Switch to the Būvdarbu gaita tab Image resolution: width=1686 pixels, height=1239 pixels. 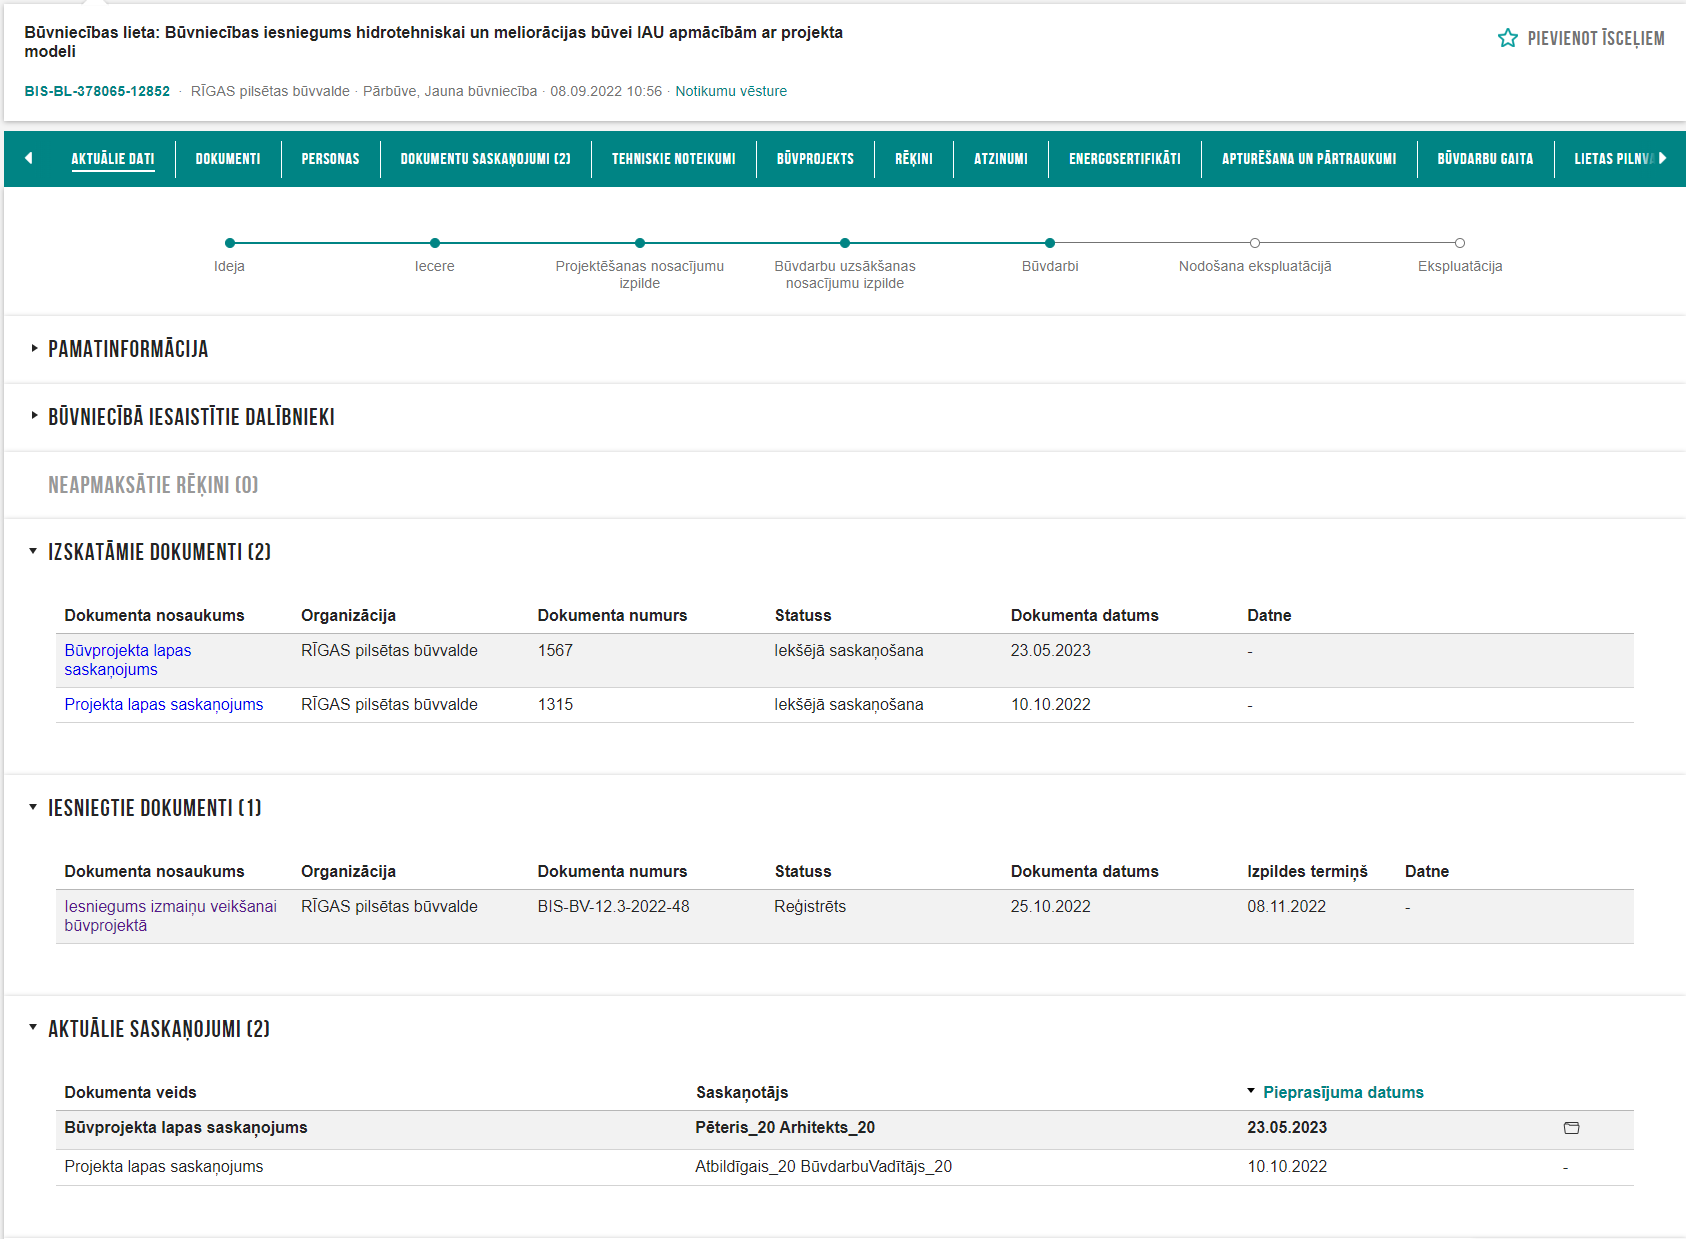click(1485, 159)
